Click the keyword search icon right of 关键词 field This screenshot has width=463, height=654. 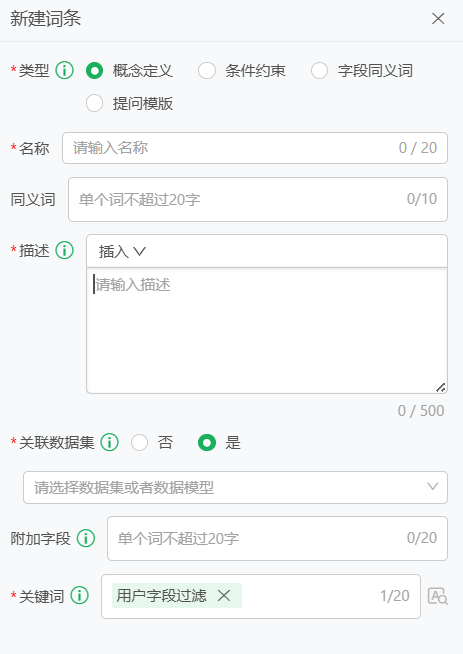click(x=438, y=596)
